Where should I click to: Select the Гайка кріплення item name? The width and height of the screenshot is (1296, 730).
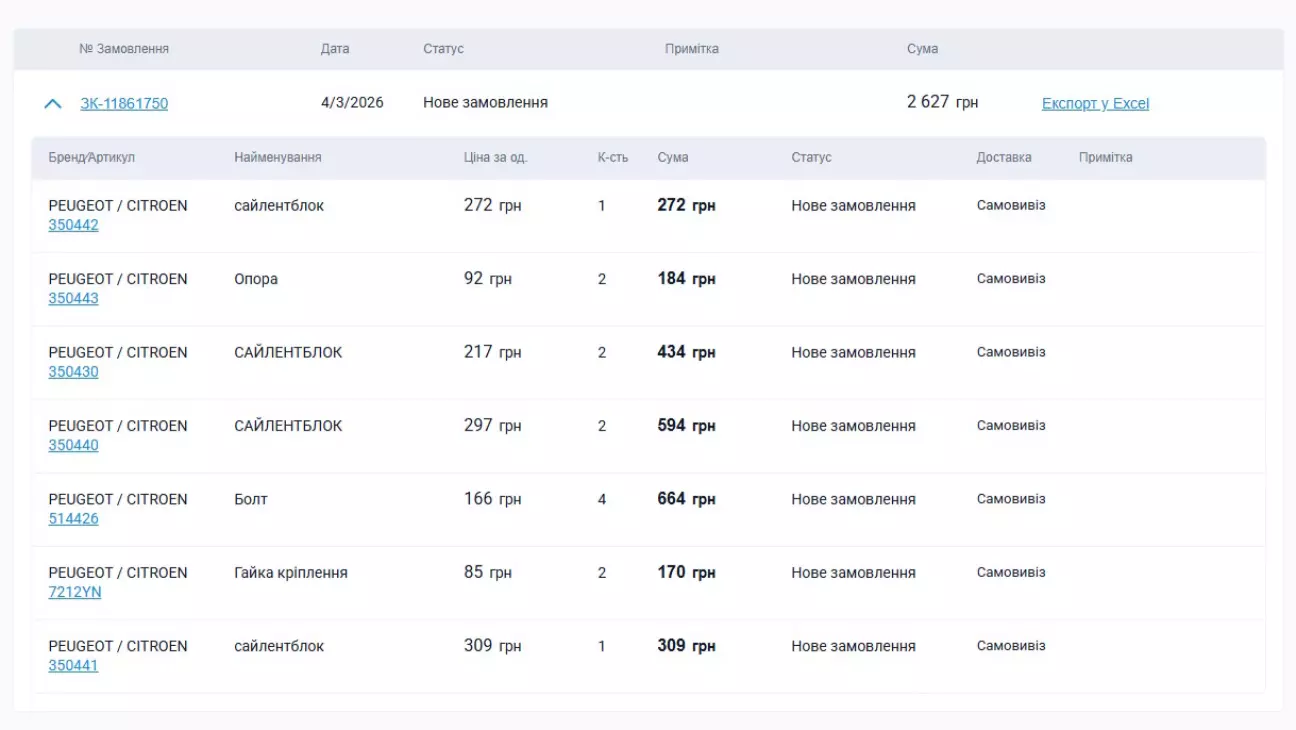click(291, 573)
